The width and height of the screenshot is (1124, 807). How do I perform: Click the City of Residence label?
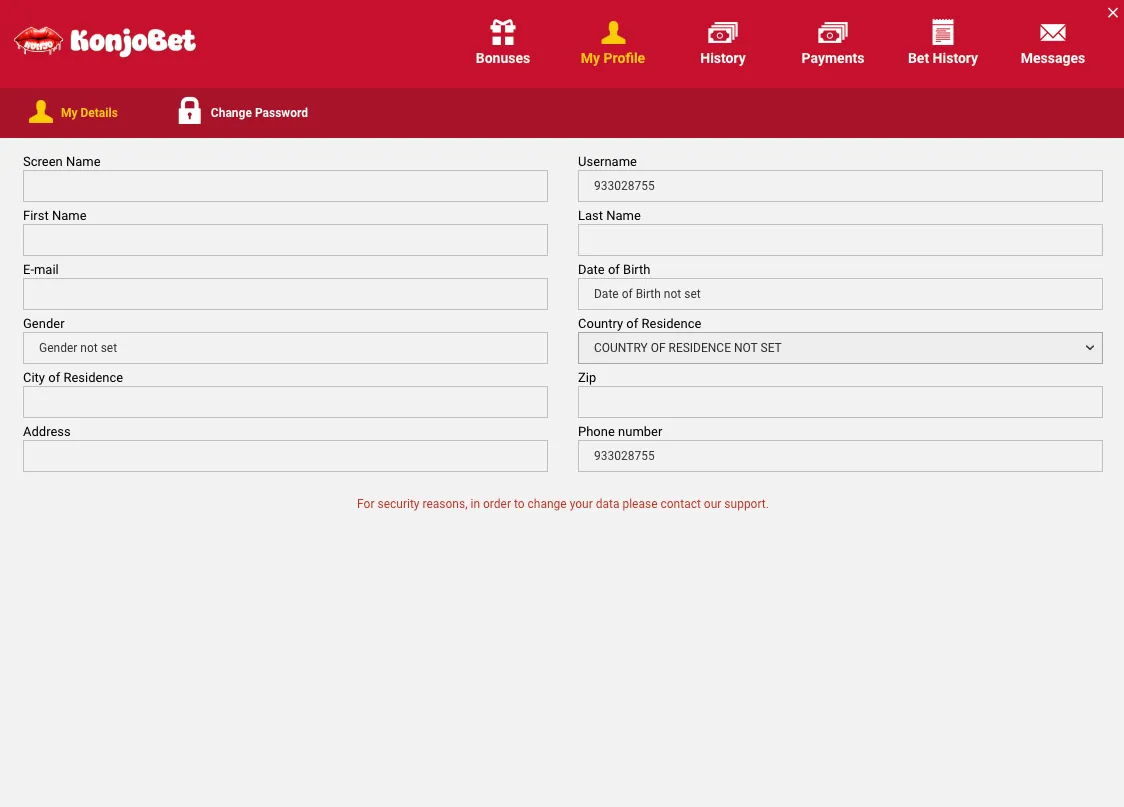[73, 378]
